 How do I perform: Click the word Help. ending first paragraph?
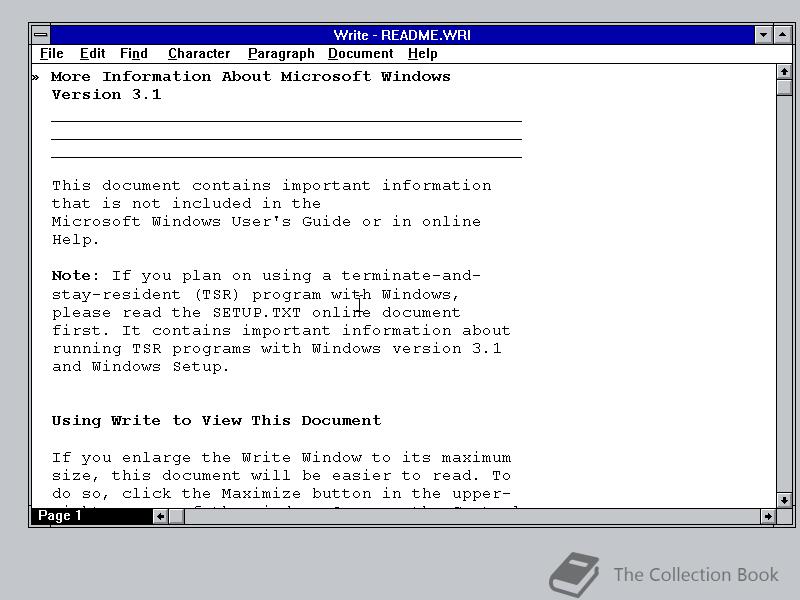(x=76, y=240)
